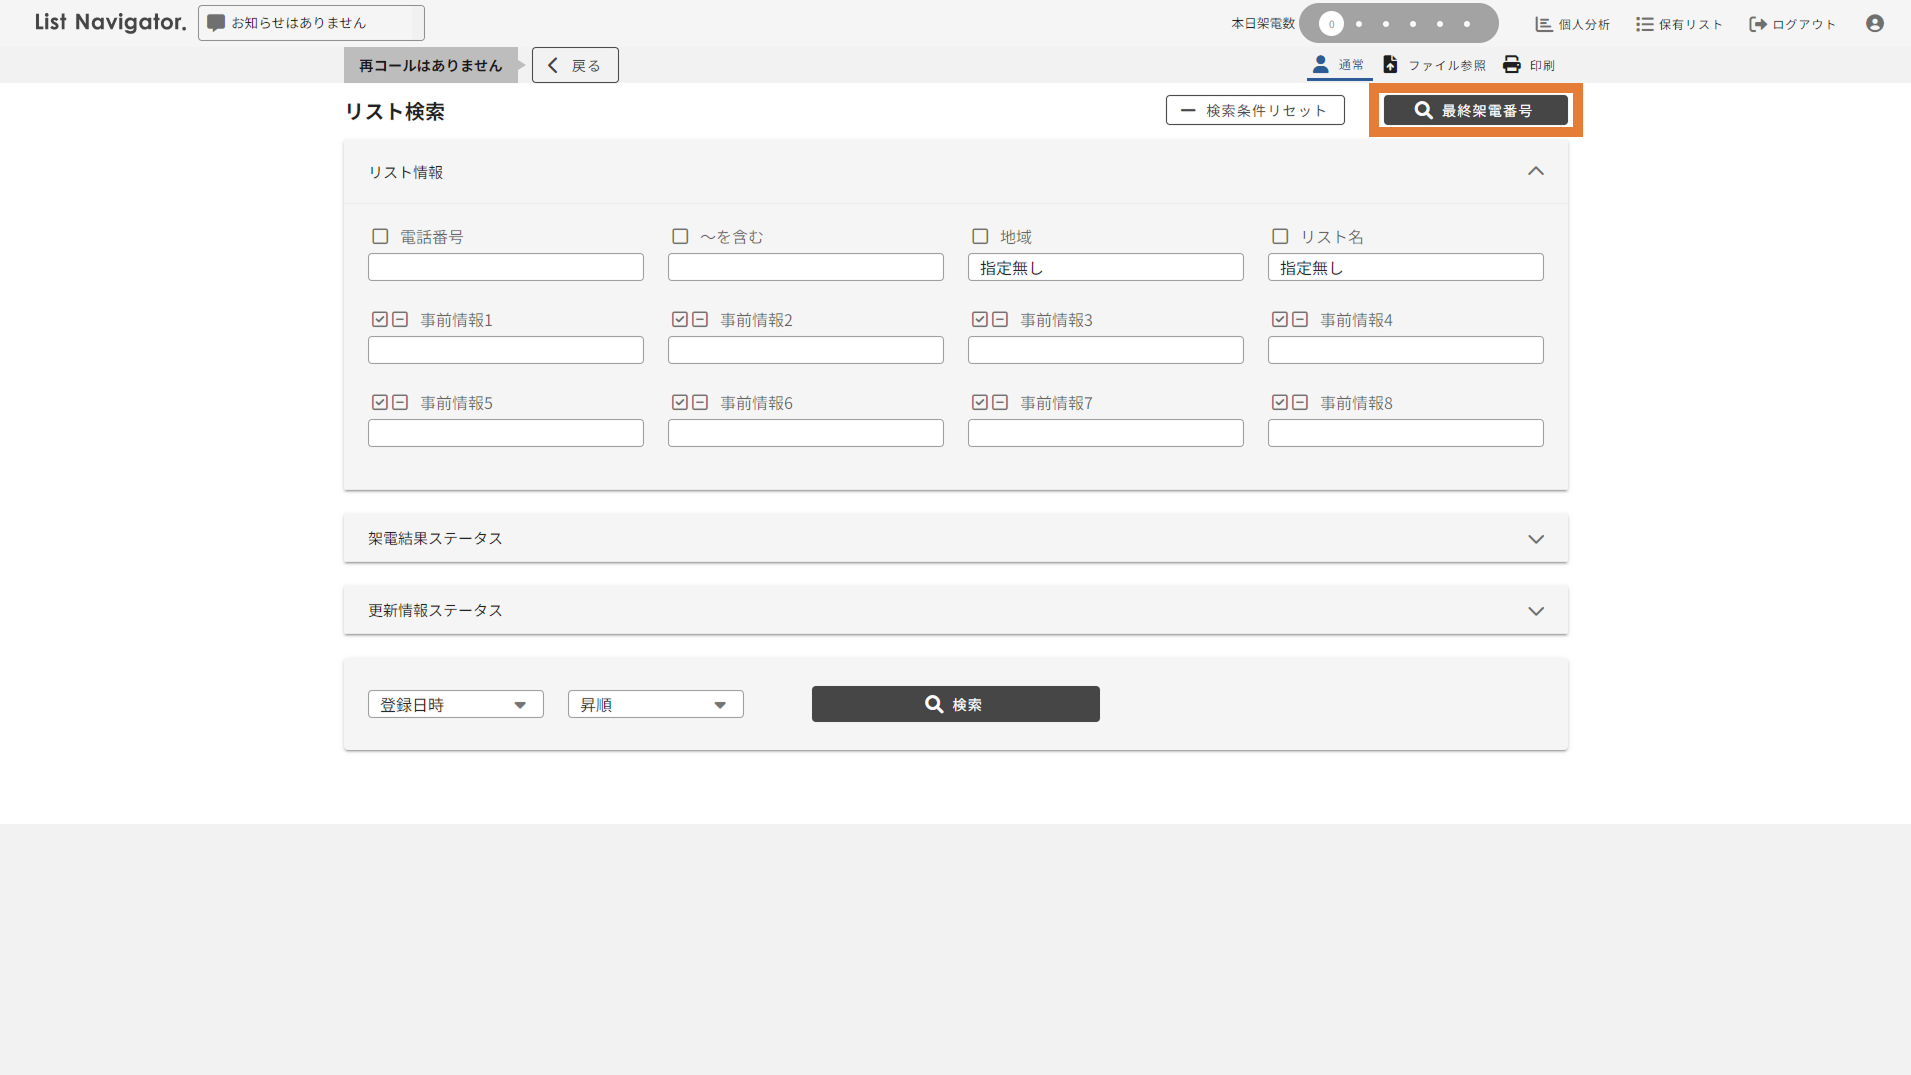Click the minus icon beside 事前情報1
The image size is (1911, 1075).
pyautogui.click(x=400, y=320)
